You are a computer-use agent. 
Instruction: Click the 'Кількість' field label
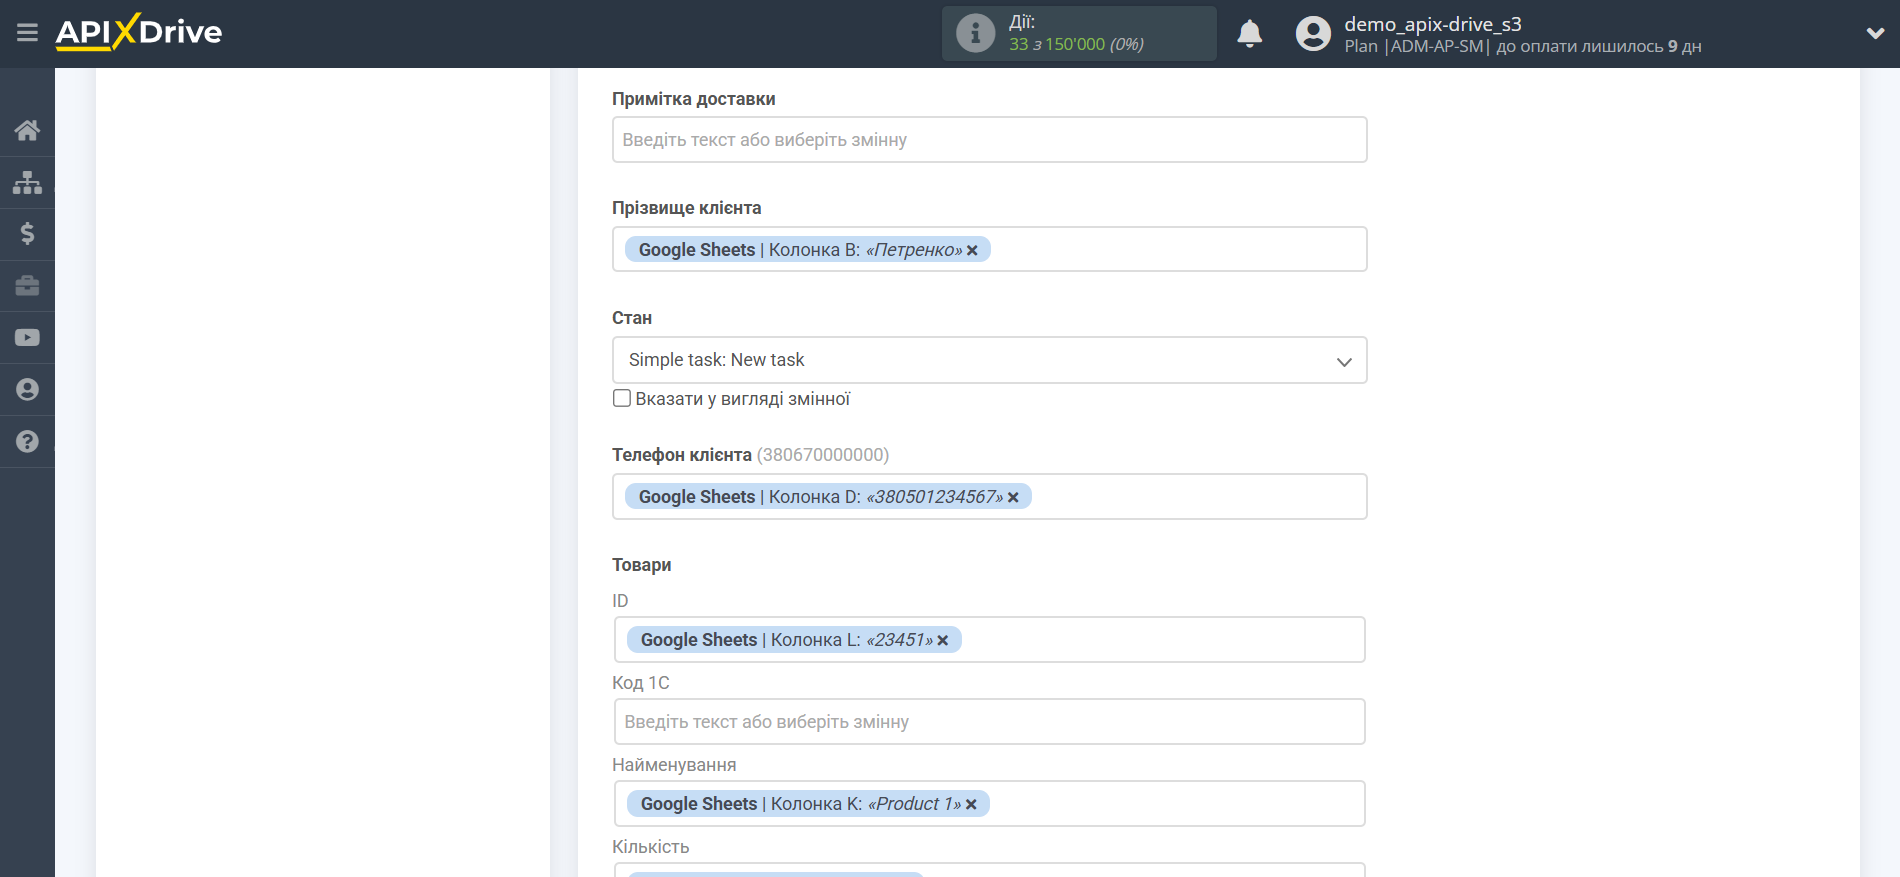pyautogui.click(x=650, y=847)
